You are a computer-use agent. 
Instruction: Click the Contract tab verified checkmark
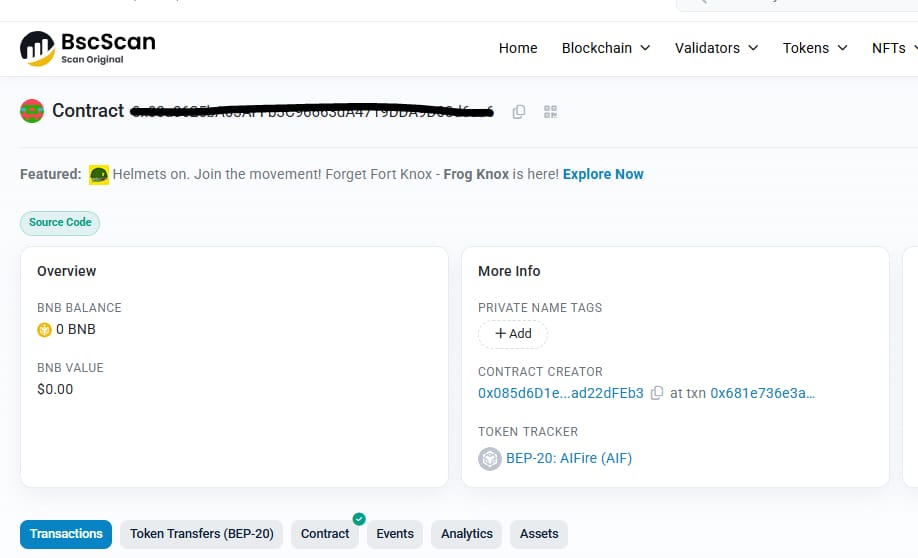[x=359, y=519]
